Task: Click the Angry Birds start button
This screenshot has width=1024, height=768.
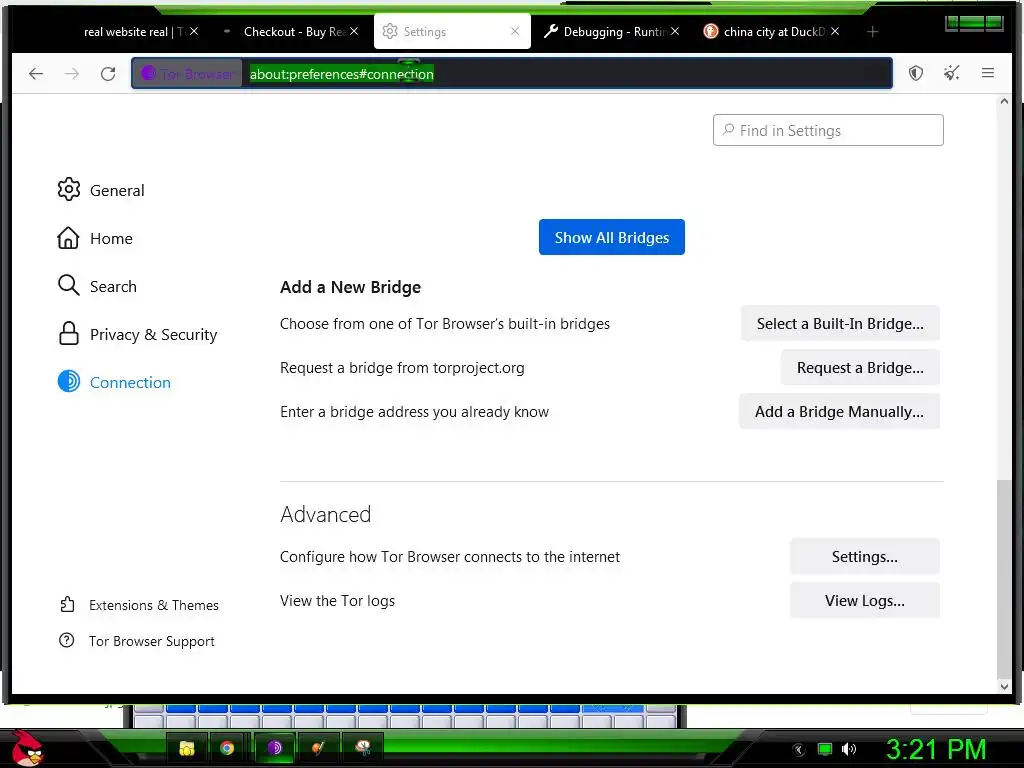Action: click(x=27, y=749)
